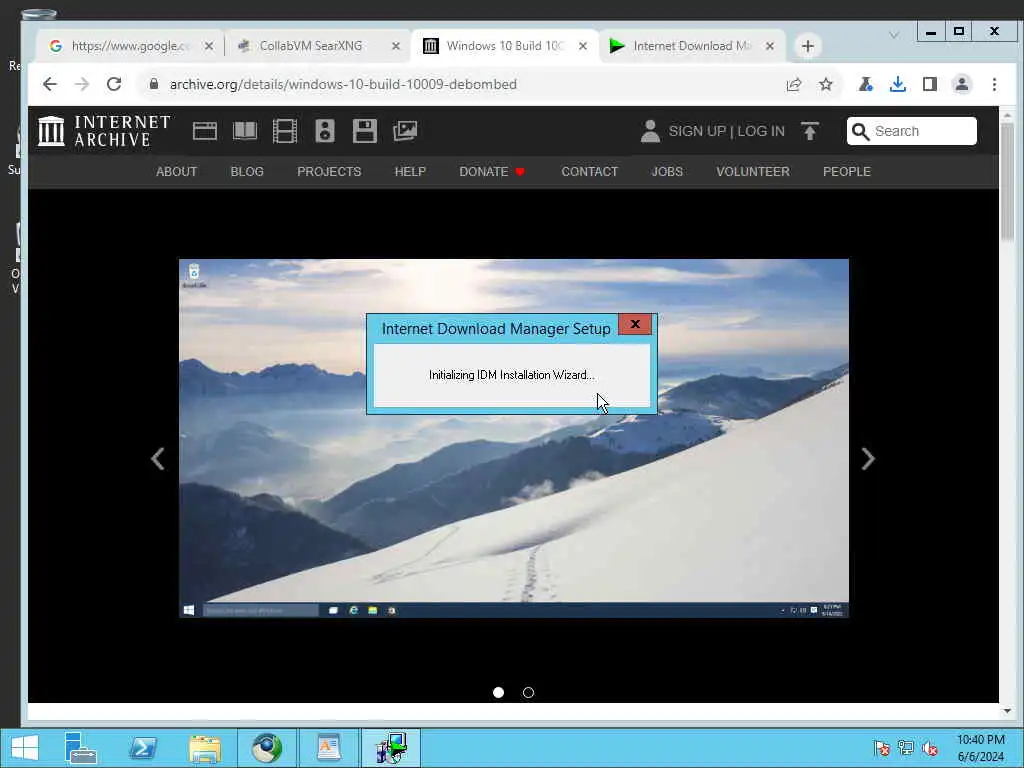Click the IDM installer taskbar icon
Viewport: 1024px width, 768px height.
(x=391, y=748)
